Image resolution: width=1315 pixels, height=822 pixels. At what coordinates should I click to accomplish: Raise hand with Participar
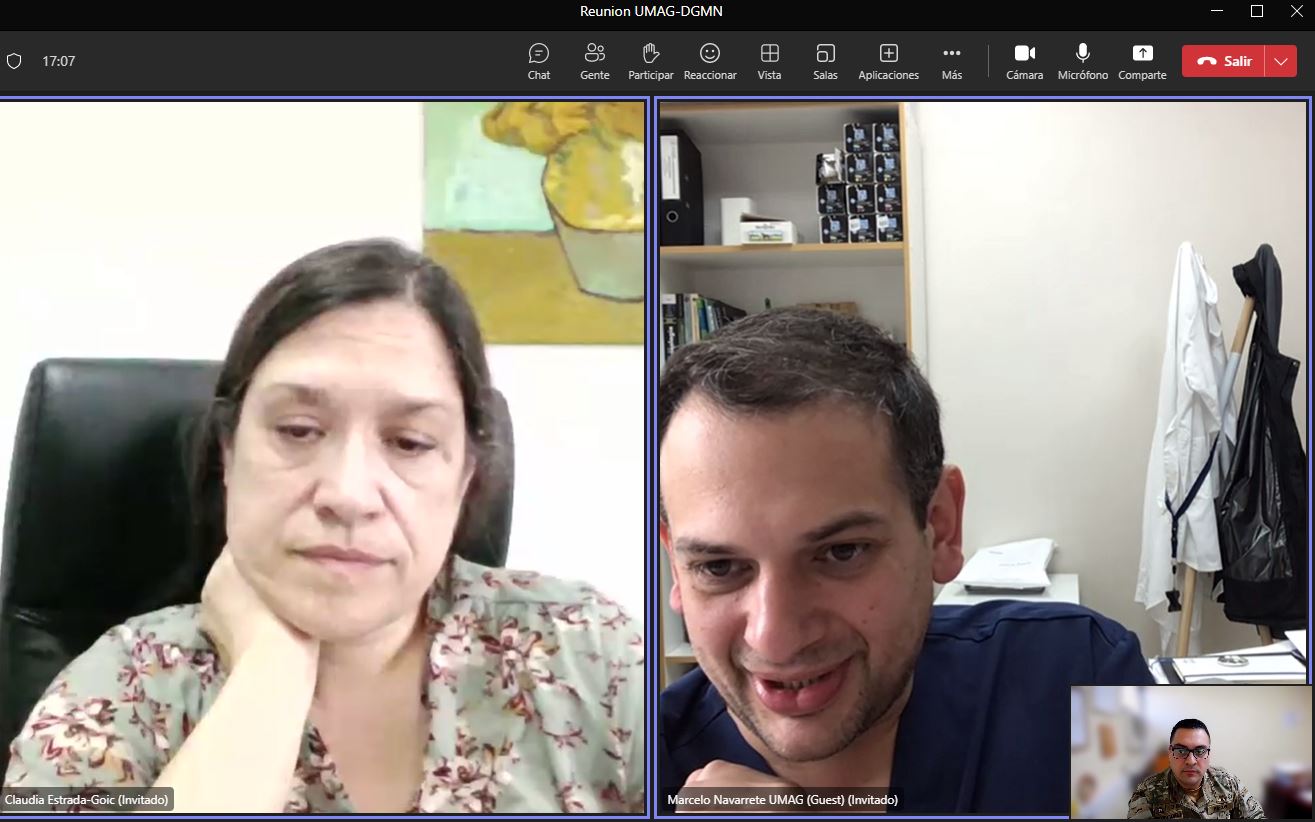tap(651, 61)
